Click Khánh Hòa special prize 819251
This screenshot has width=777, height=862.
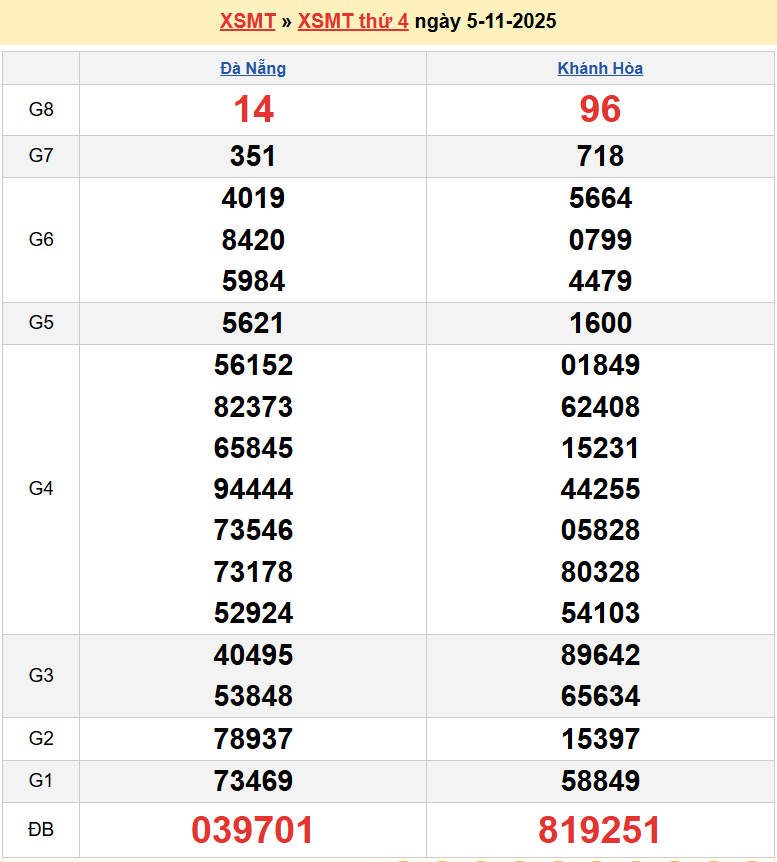coord(600,830)
